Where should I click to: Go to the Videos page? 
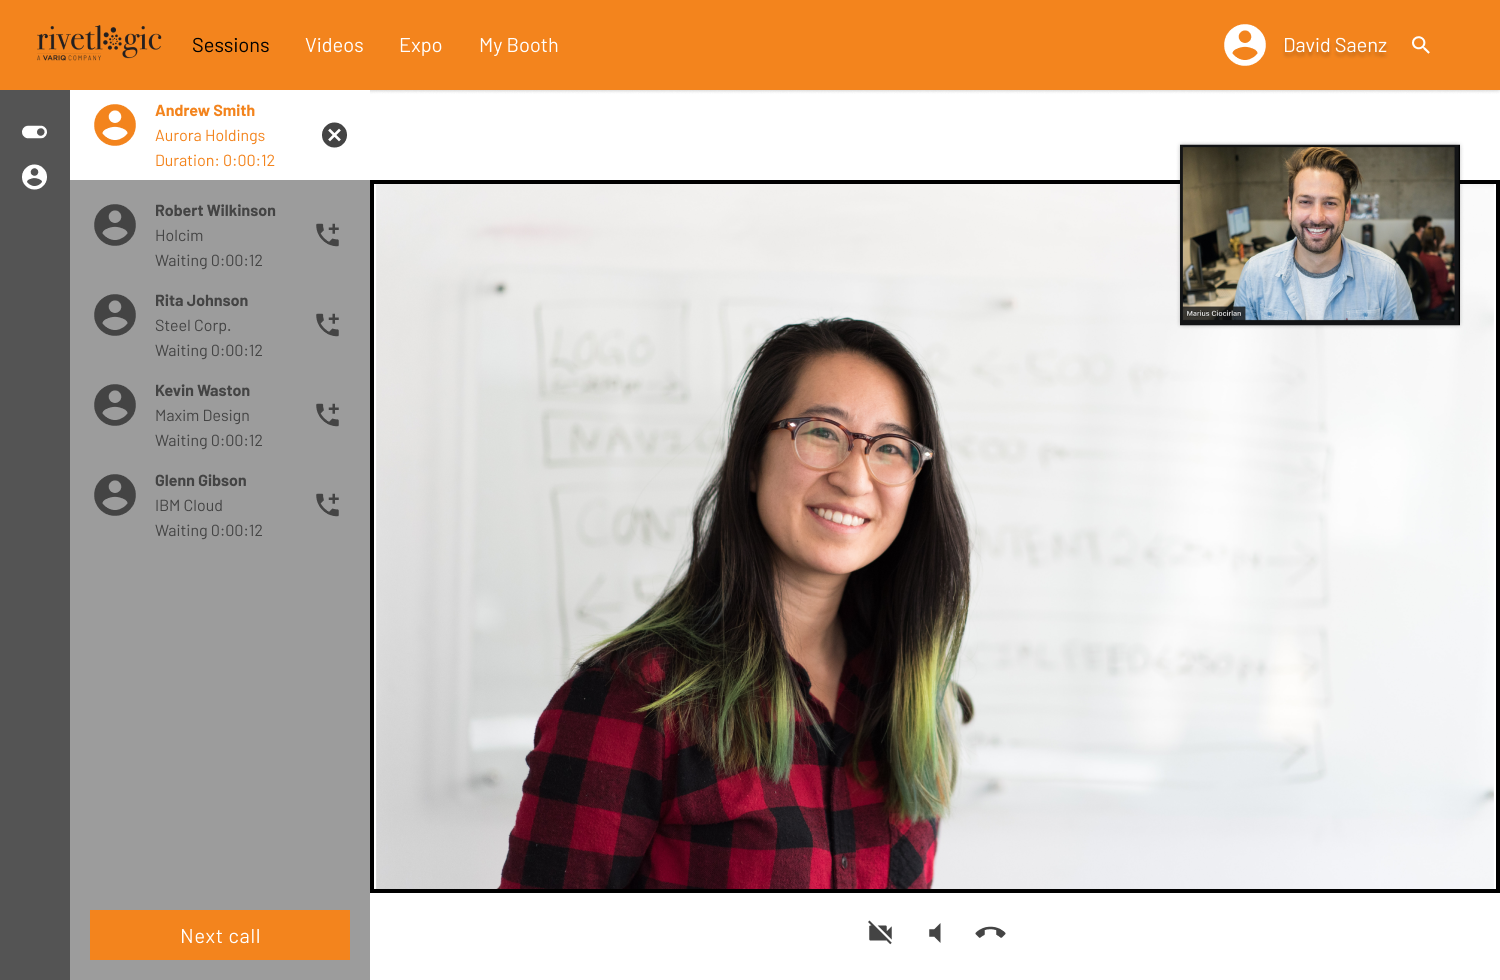coord(334,45)
